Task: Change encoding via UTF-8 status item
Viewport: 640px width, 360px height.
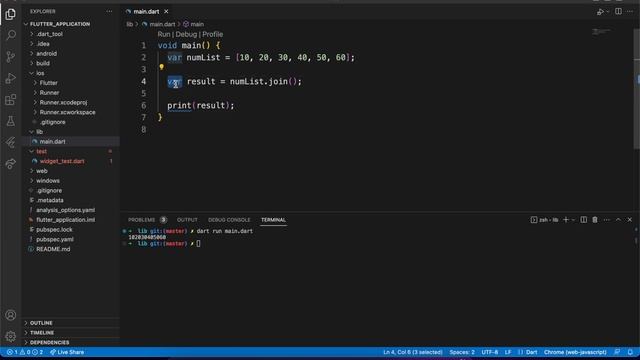Action: pos(489,352)
